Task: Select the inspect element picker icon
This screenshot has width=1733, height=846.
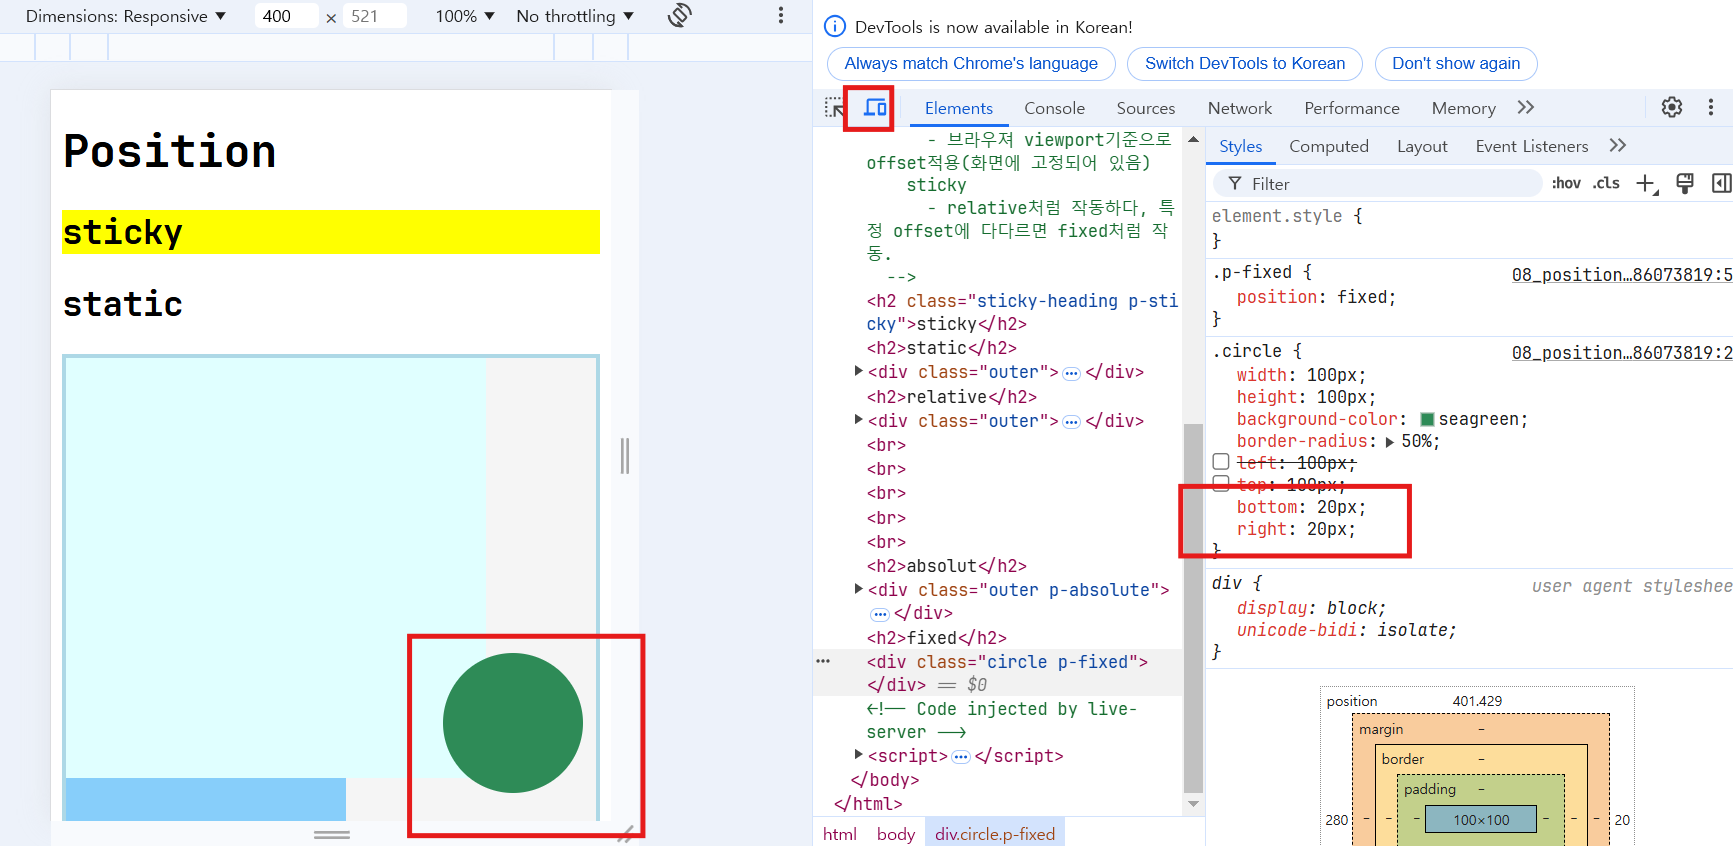Action: coord(833,108)
